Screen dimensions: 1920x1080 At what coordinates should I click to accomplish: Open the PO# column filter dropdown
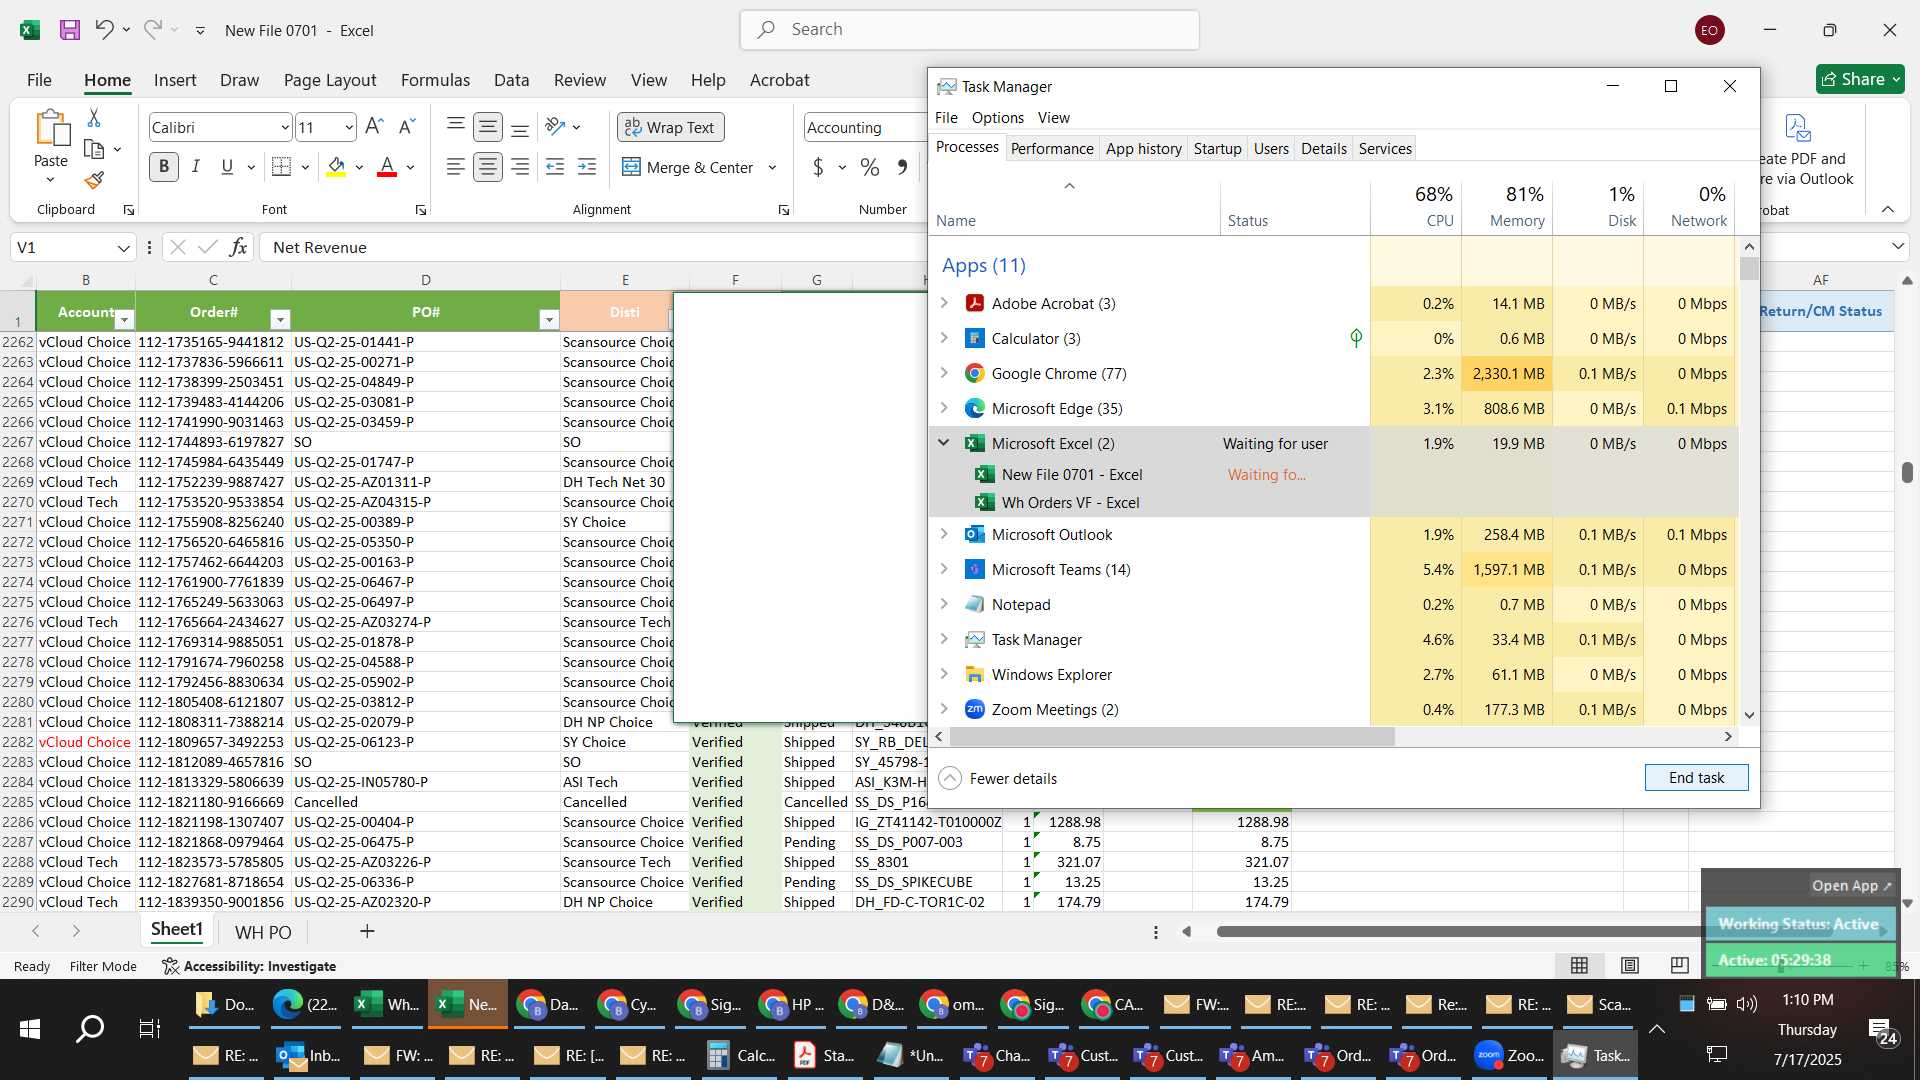[548, 320]
